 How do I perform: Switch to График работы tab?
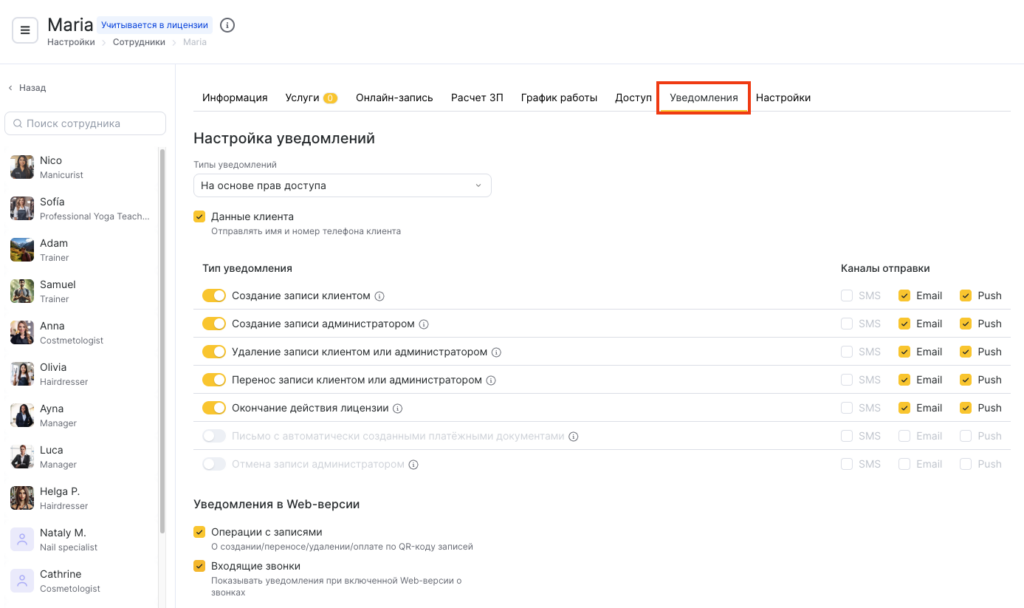pyautogui.click(x=559, y=98)
